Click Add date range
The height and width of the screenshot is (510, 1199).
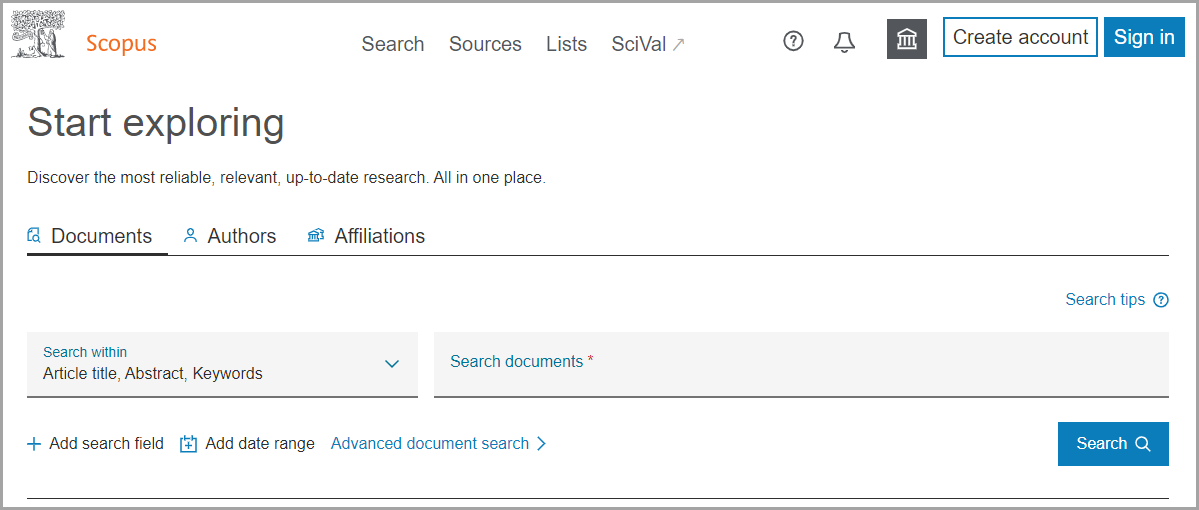coord(247,443)
